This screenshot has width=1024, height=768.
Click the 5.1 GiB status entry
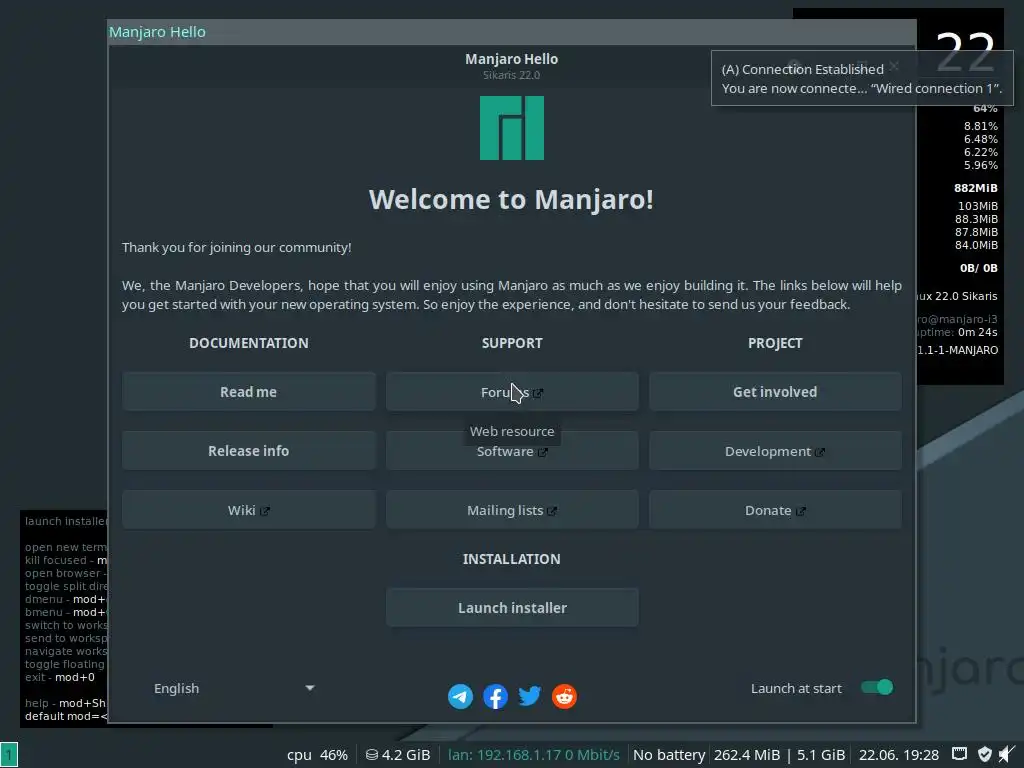821,755
